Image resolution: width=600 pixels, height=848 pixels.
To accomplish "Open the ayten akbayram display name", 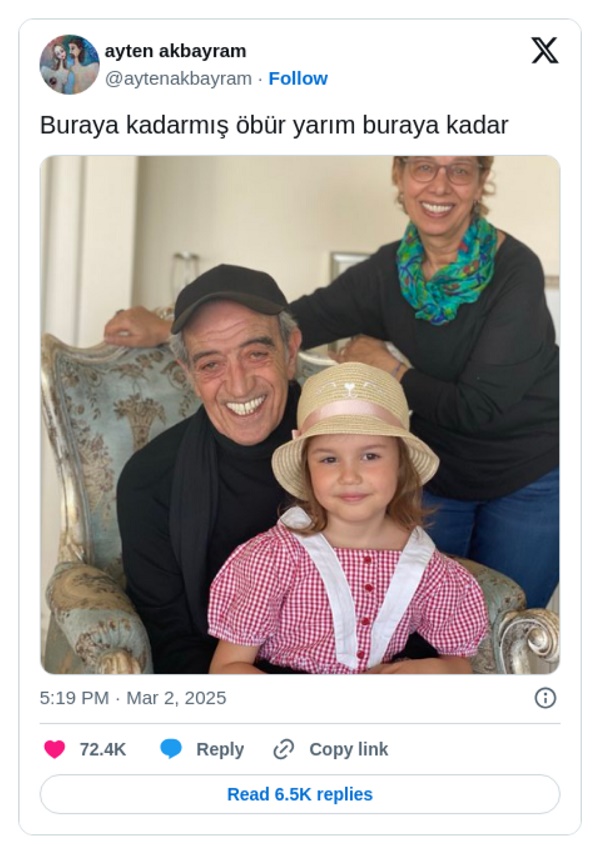I will tap(175, 51).
